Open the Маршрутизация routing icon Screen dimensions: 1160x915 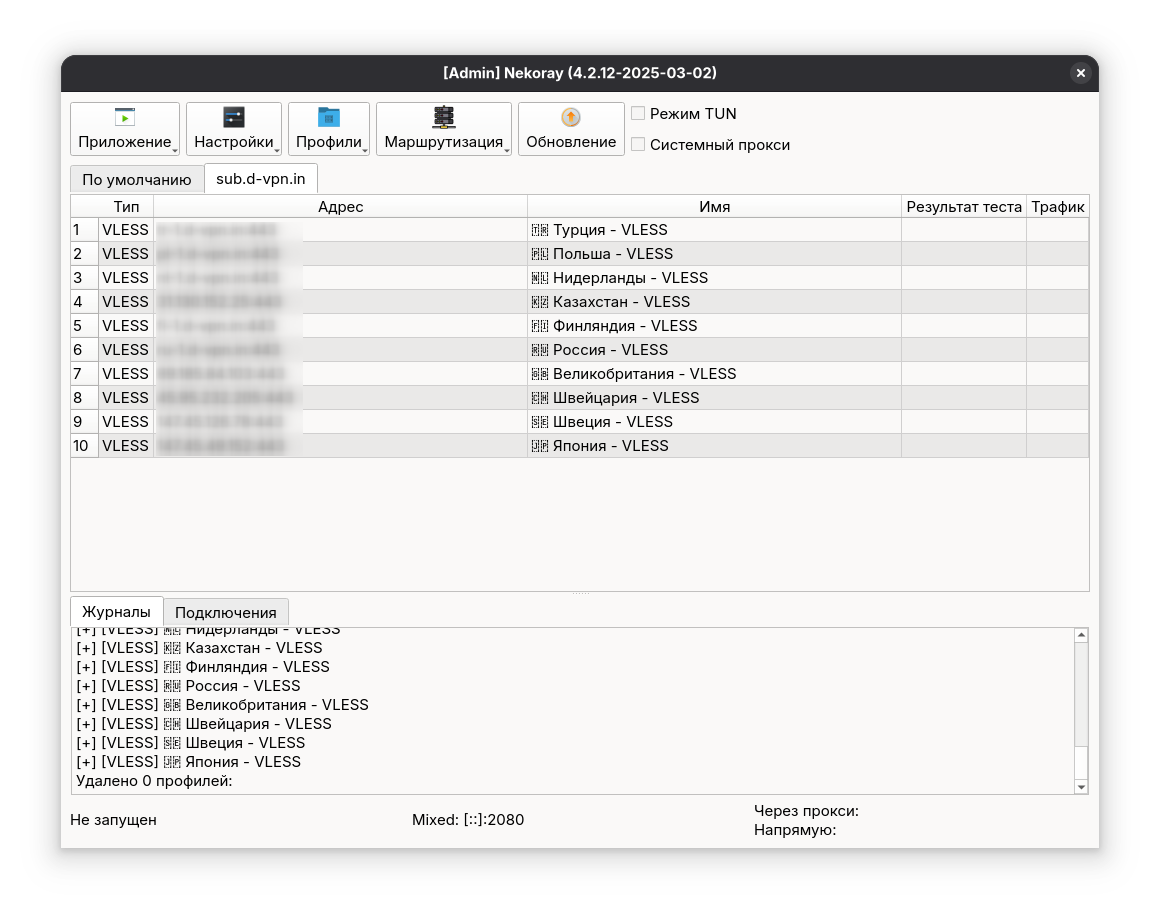tap(444, 117)
